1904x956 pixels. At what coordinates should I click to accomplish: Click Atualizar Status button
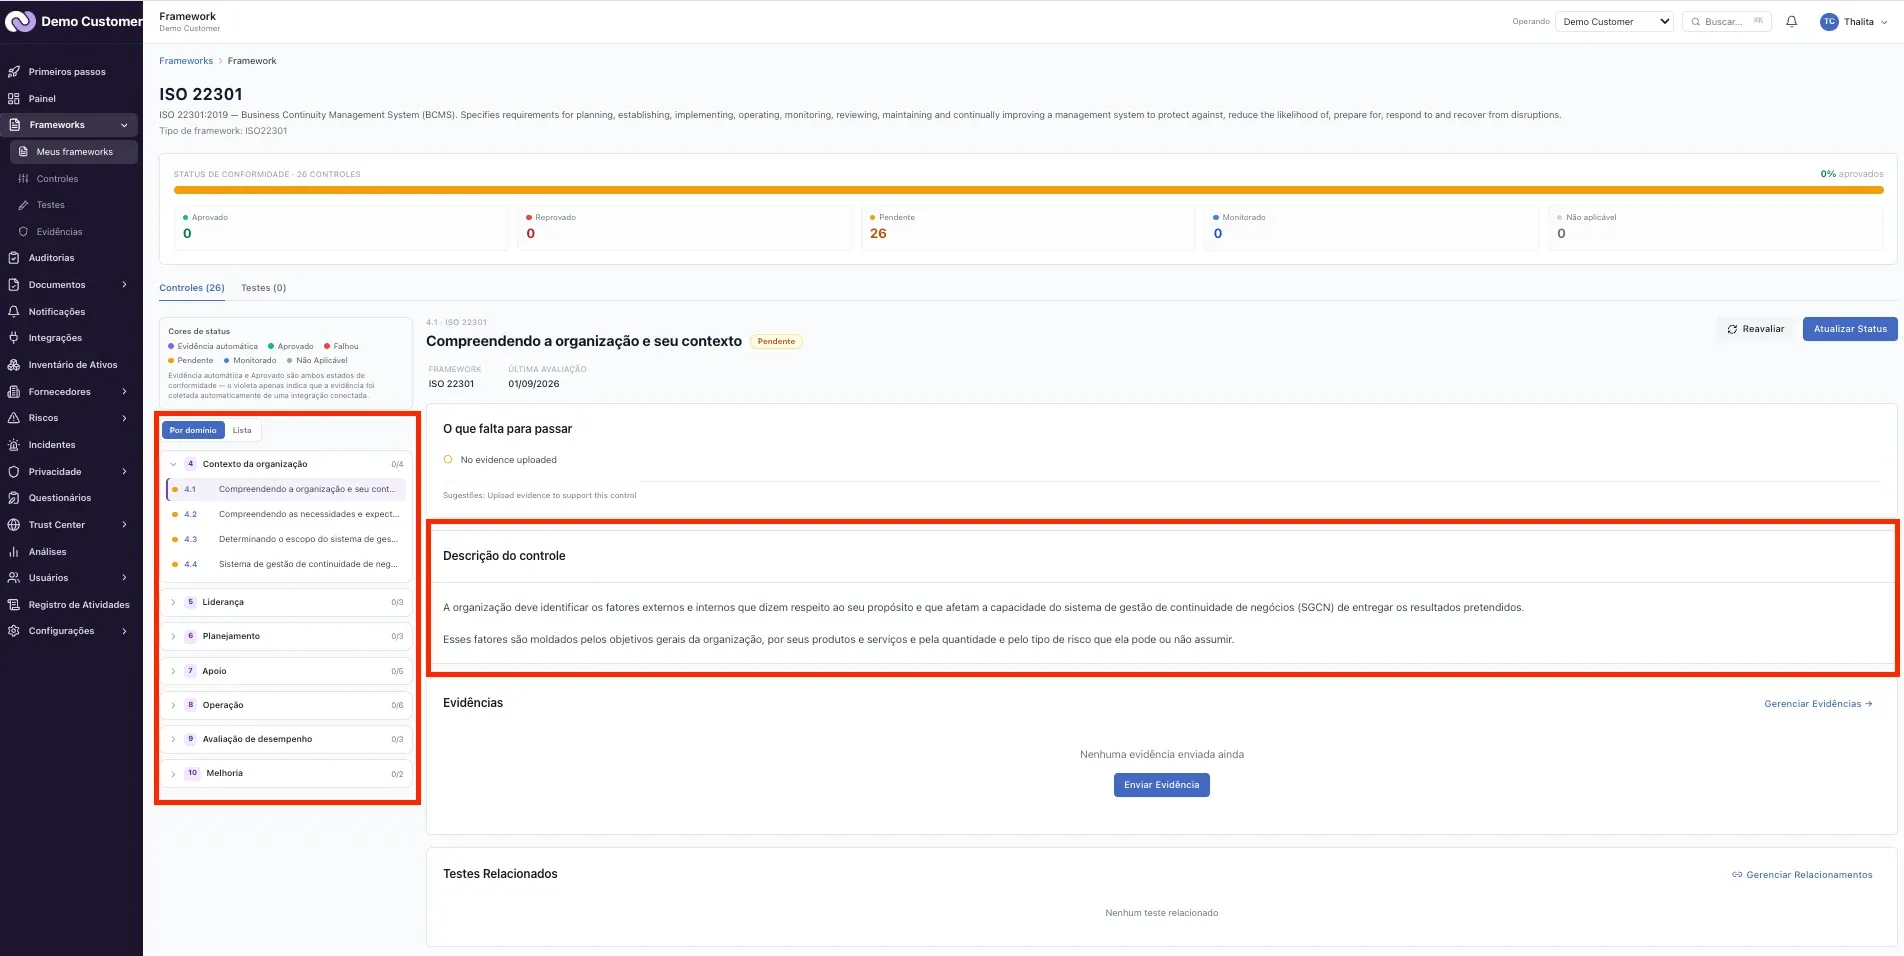pyautogui.click(x=1849, y=329)
